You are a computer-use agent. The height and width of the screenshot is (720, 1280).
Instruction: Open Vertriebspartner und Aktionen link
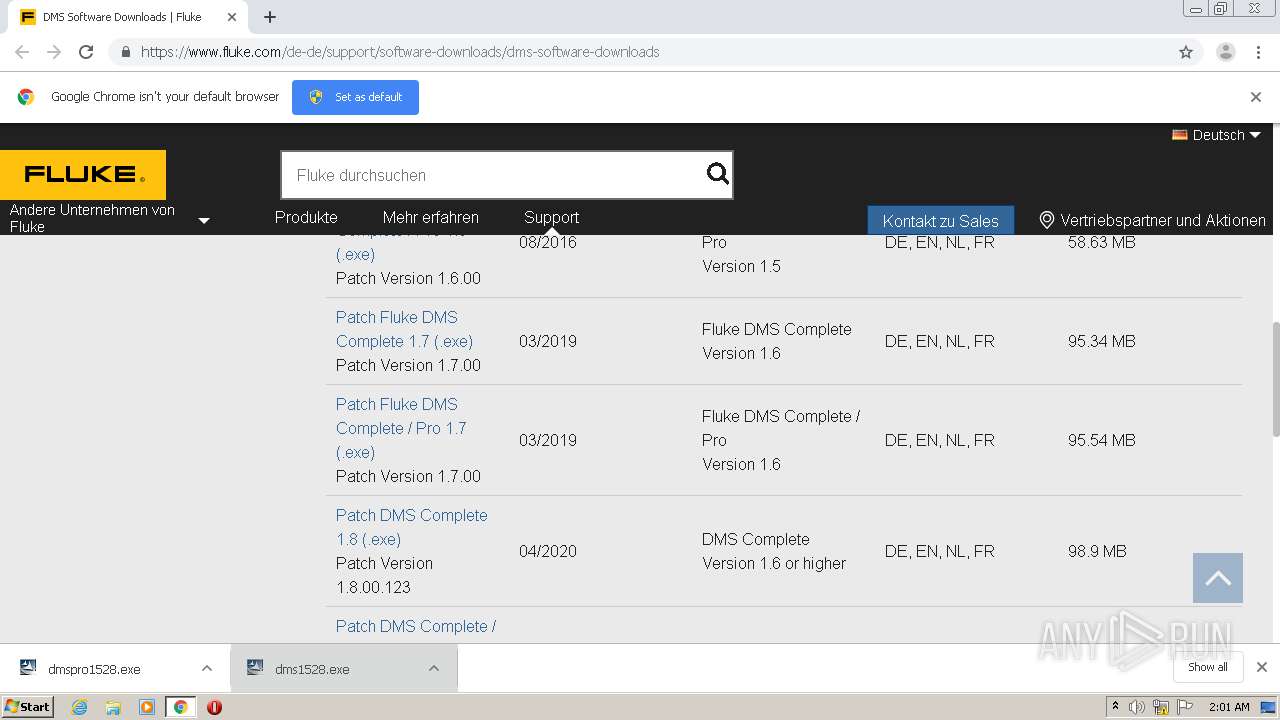pos(1163,220)
